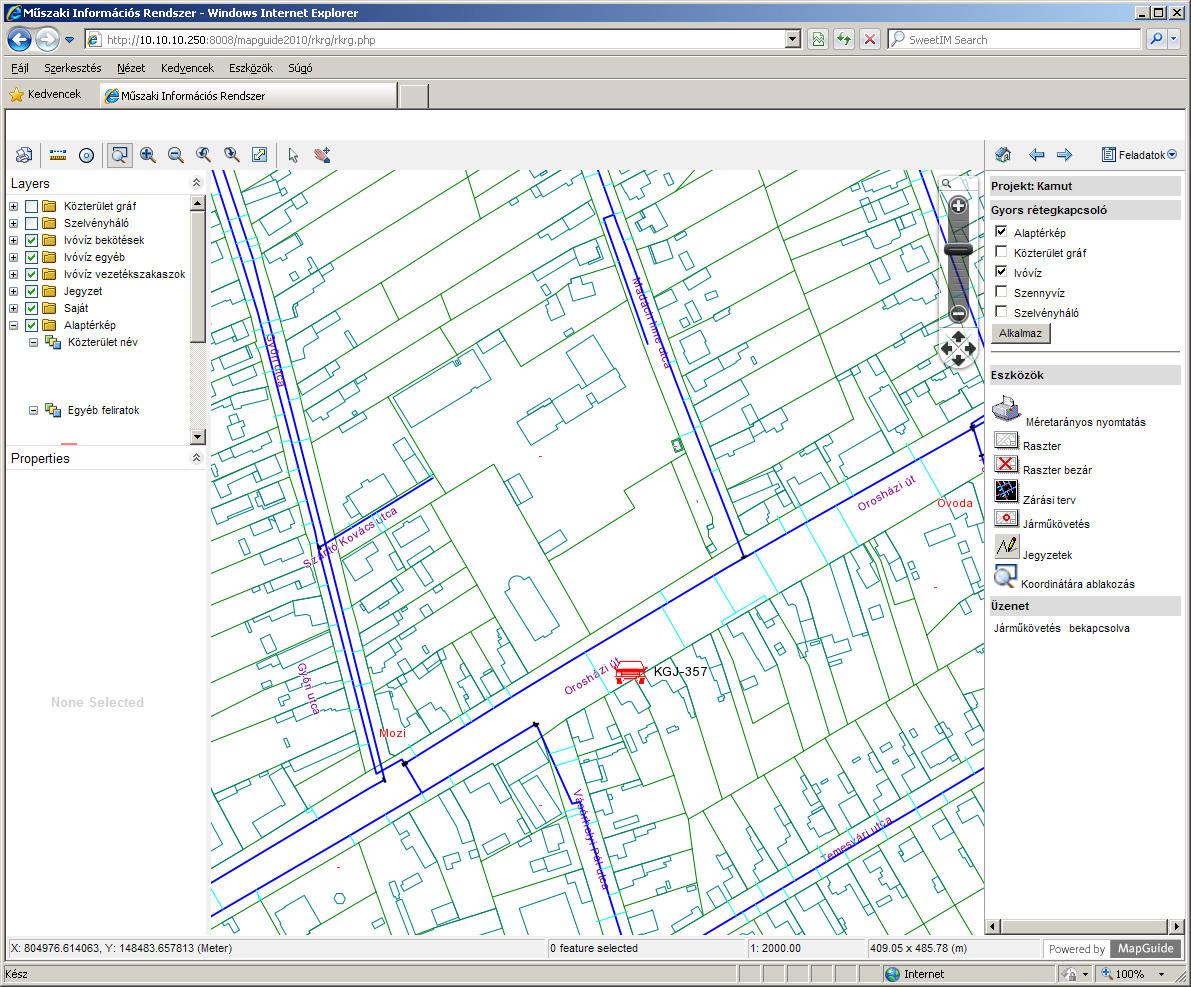Uncheck Alaptérkép in Gyors rétegkapcsoló
The width and height of the screenshot is (1191, 987).
coord(1001,232)
